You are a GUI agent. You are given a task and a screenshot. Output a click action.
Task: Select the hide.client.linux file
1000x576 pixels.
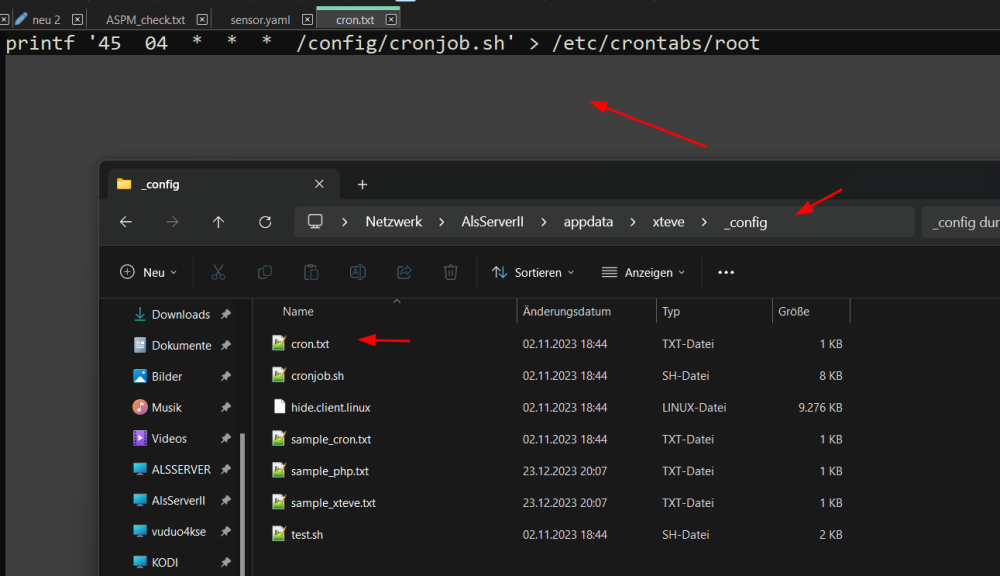330,408
